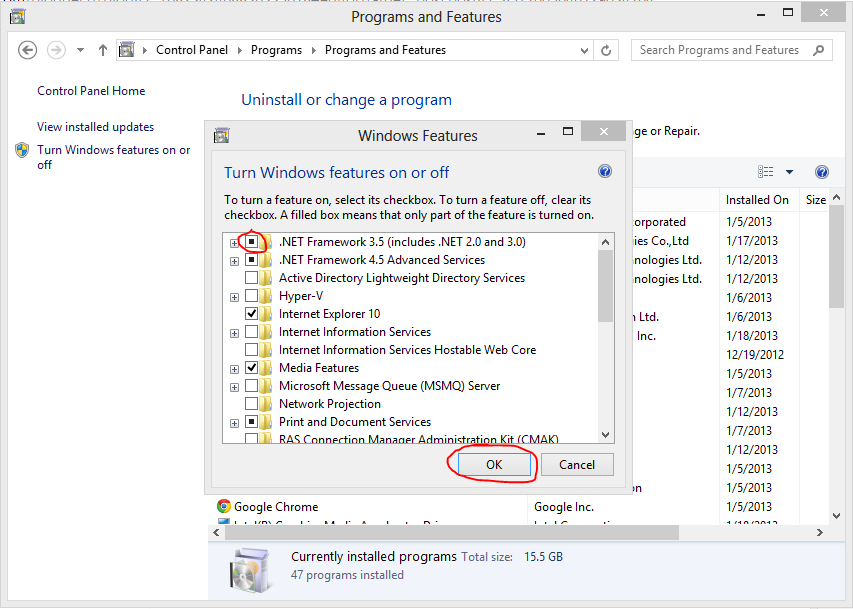Click Turn Windows features on or off link
This screenshot has width=853, height=609.
114,157
